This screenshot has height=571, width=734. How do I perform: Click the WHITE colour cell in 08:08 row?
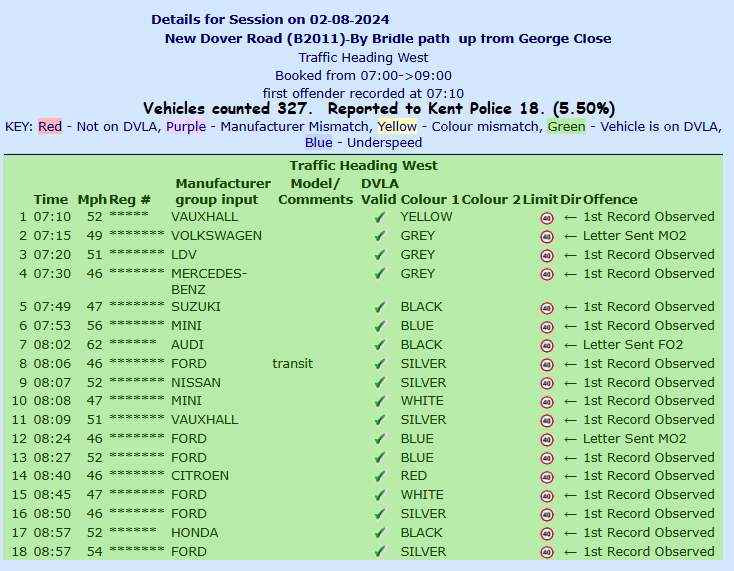(422, 401)
